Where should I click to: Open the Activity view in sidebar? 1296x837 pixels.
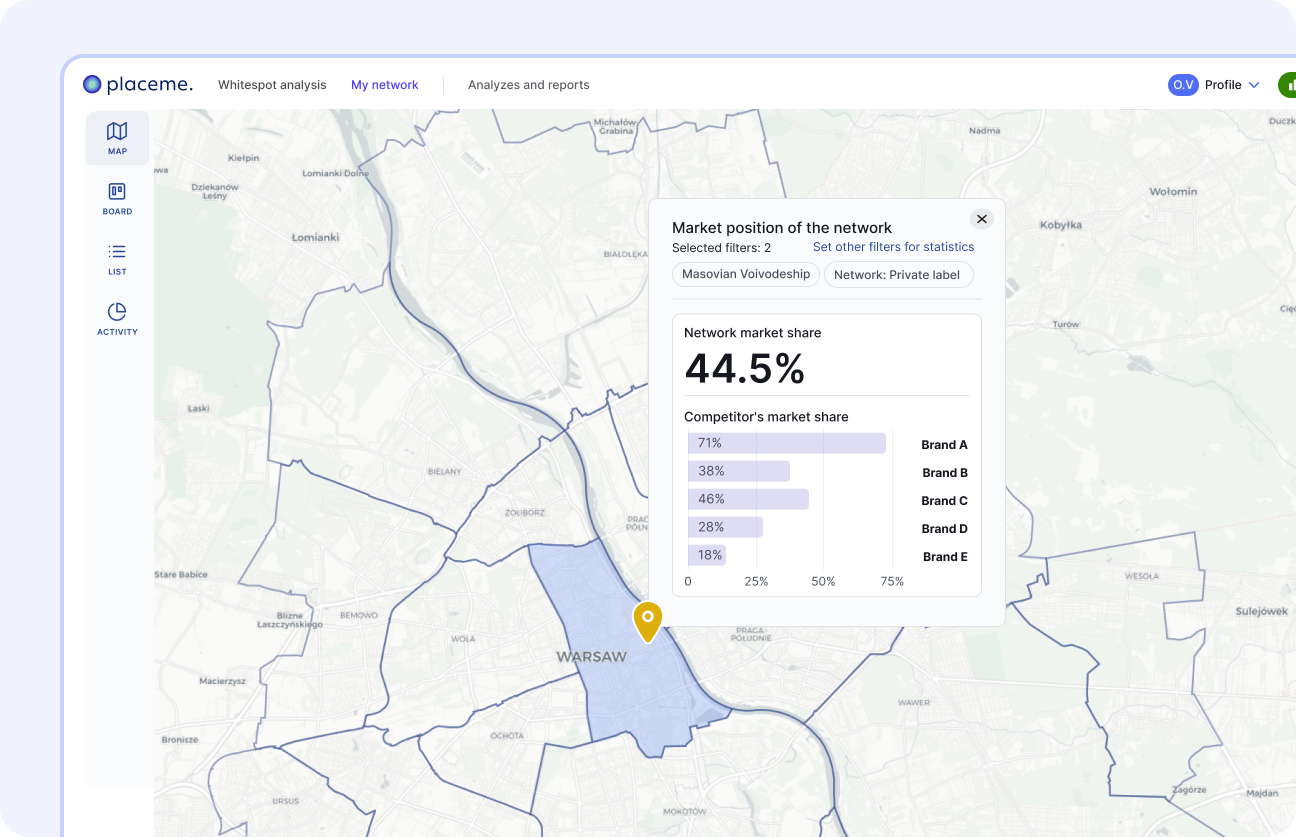pyautogui.click(x=117, y=318)
